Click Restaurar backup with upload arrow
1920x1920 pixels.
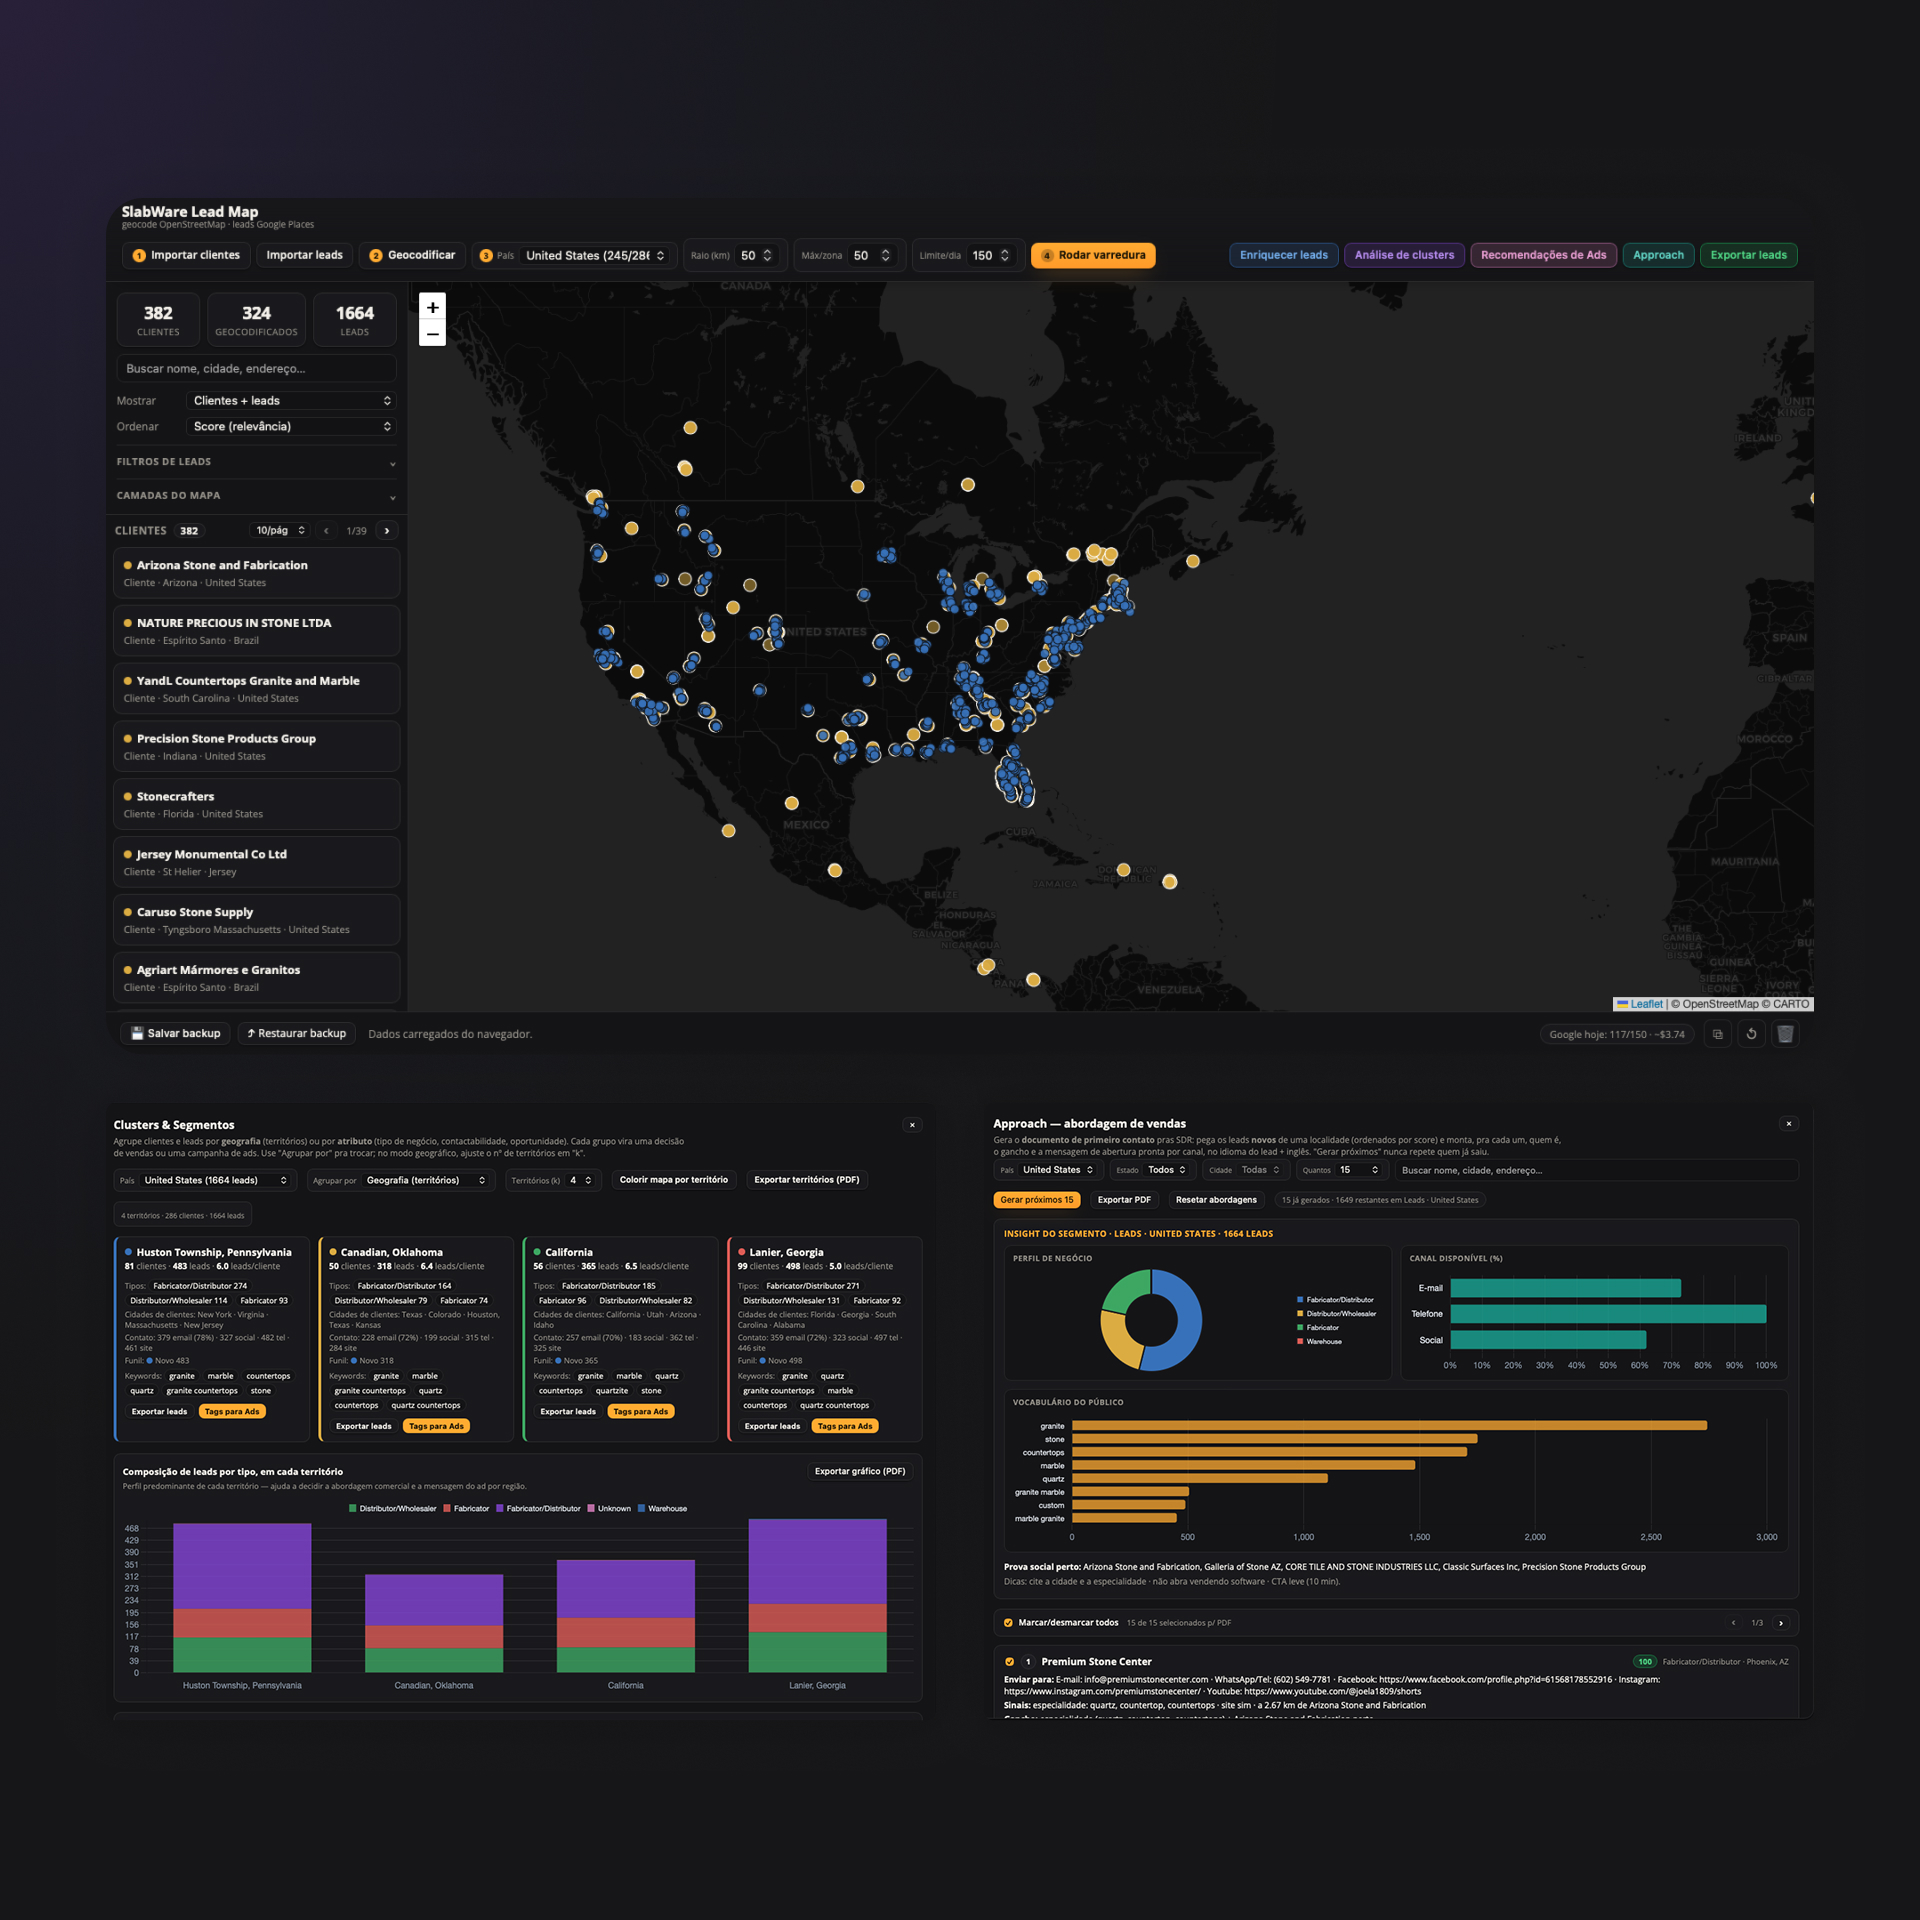(297, 1033)
